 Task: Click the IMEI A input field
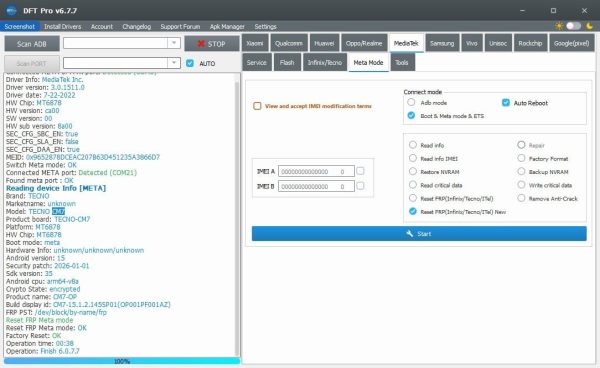tap(316, 172)
